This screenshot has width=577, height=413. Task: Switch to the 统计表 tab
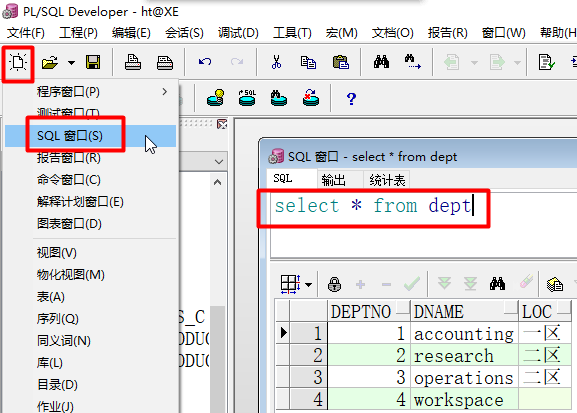click(x=387, y=180)
